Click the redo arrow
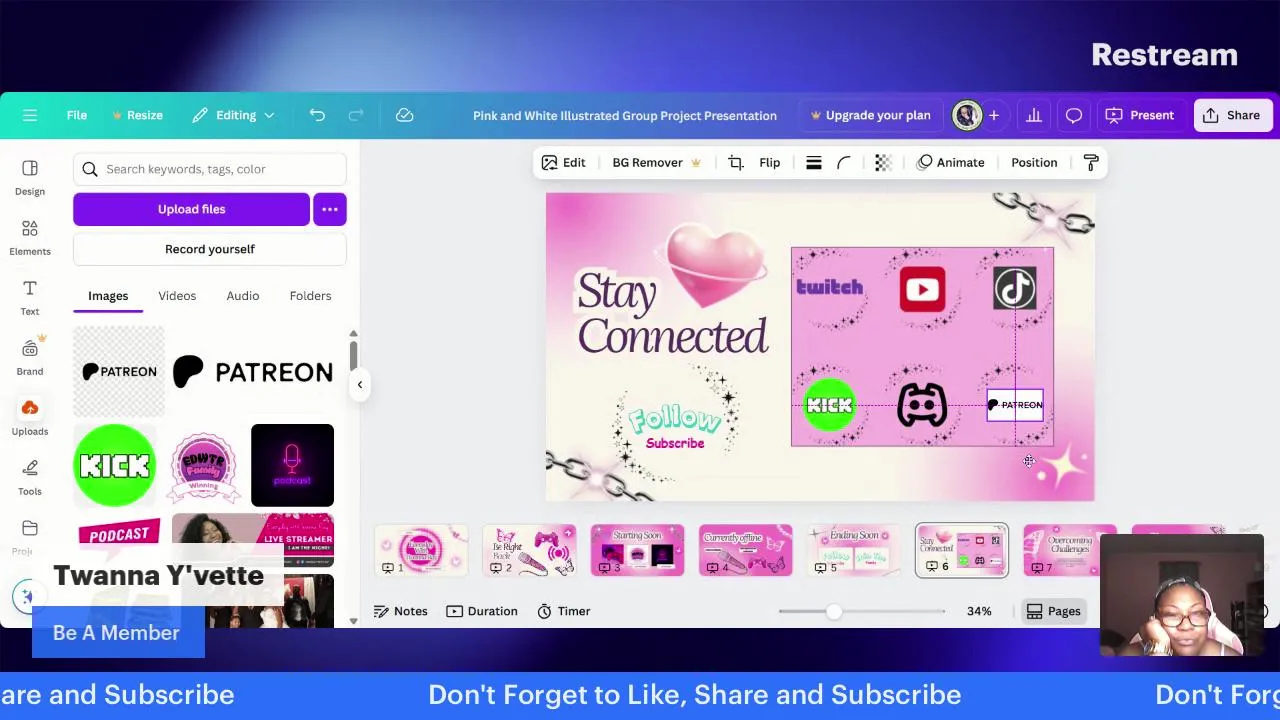The image size is (1280, 720). [x=356, y=115]
